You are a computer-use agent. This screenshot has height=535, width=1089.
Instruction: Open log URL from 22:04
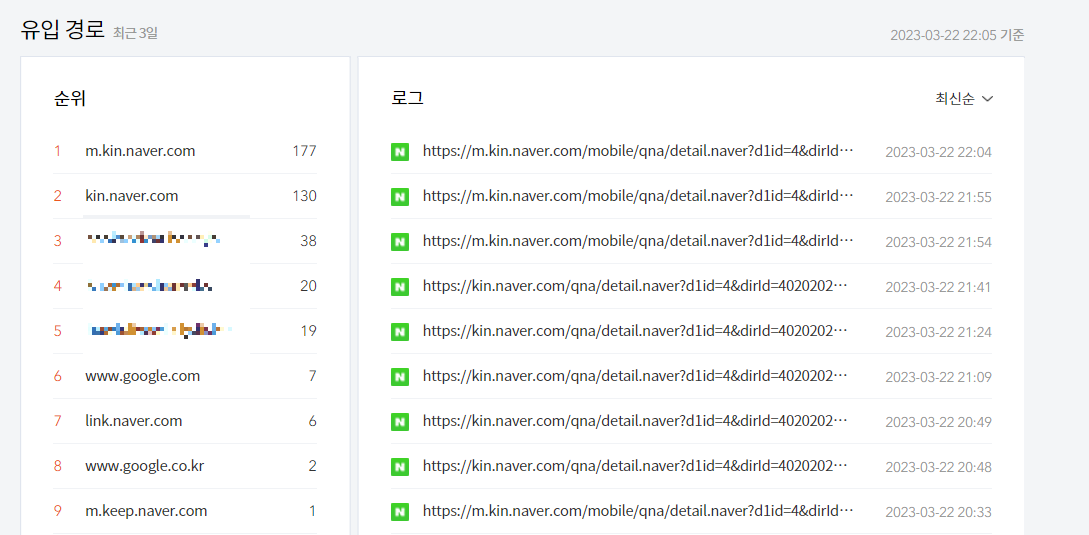(x=638, y=151)
